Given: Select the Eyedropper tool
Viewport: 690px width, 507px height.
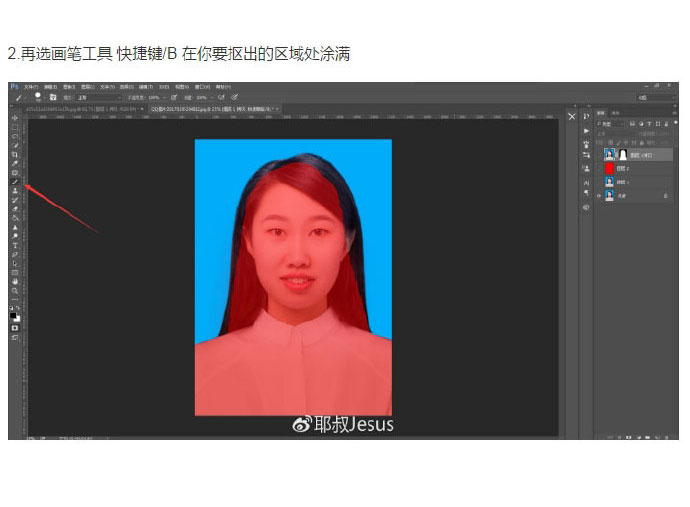Looking at the screenshot, I should click(x=15, y=163).
